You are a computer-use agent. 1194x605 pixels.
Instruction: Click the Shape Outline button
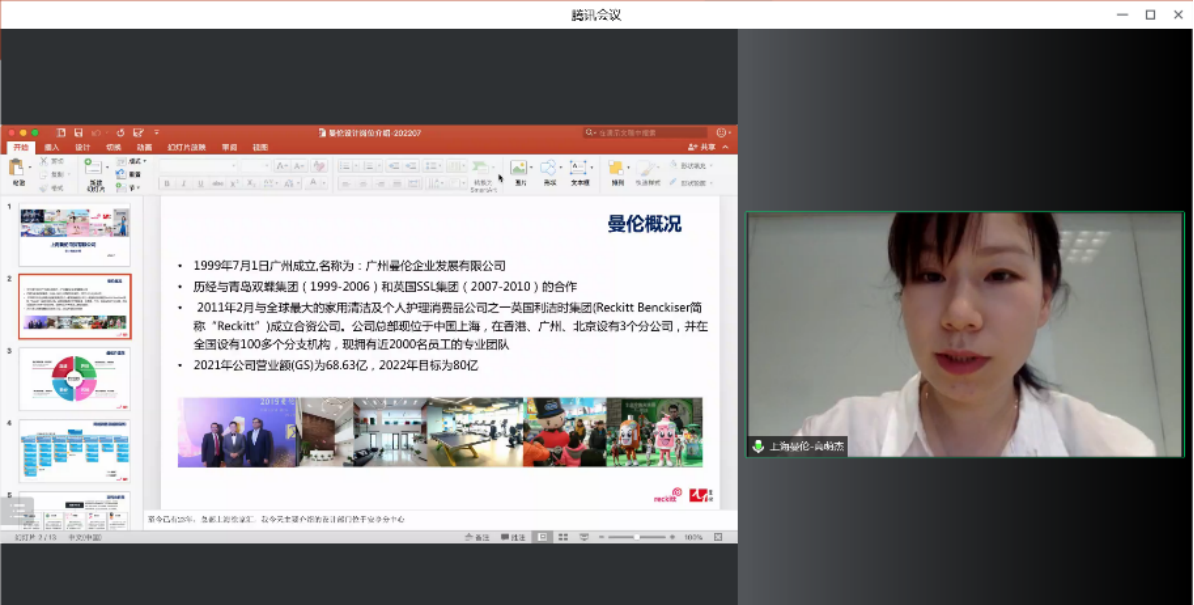tap(691, 183)
